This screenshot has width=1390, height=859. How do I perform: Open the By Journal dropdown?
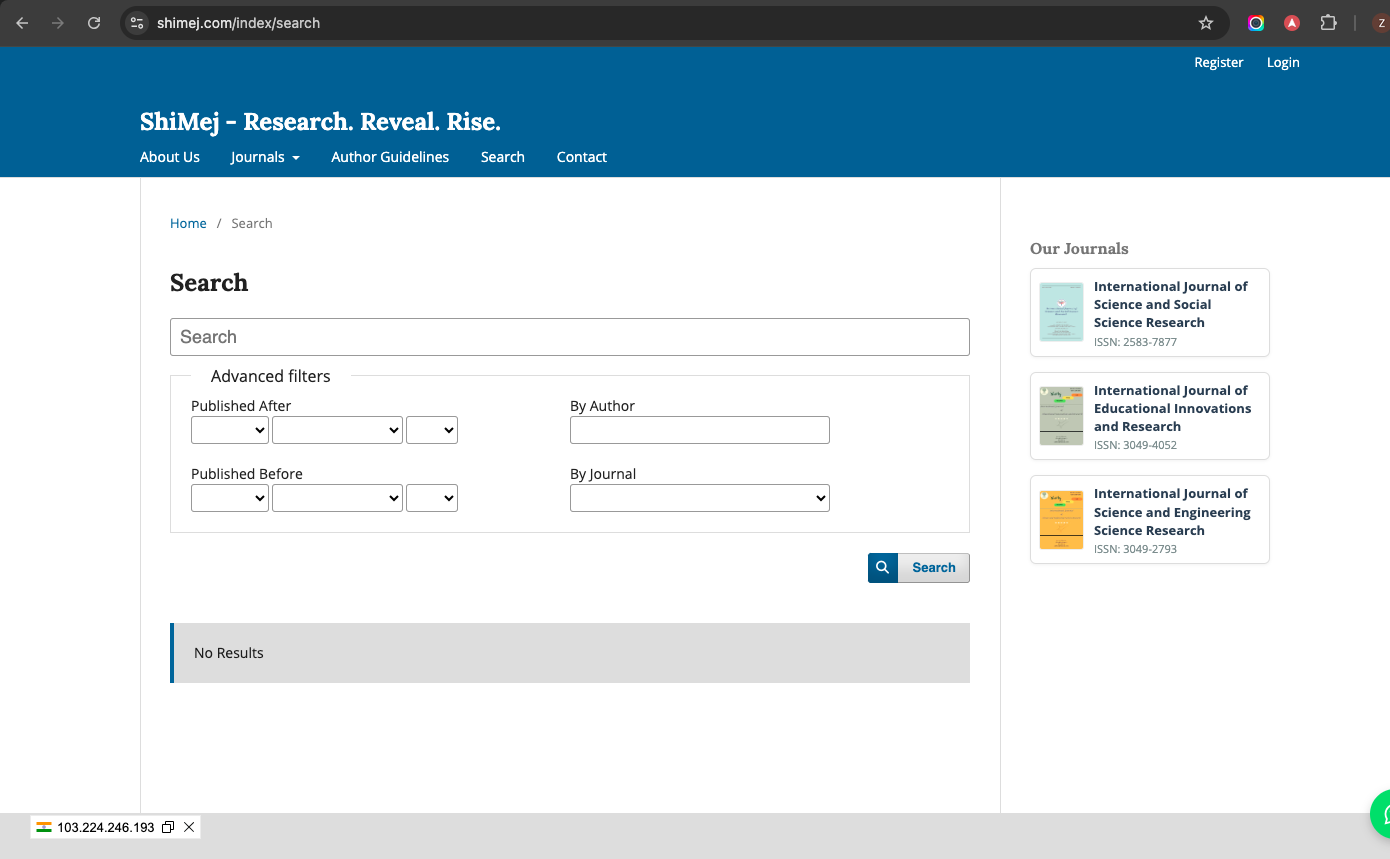(699, 498)
